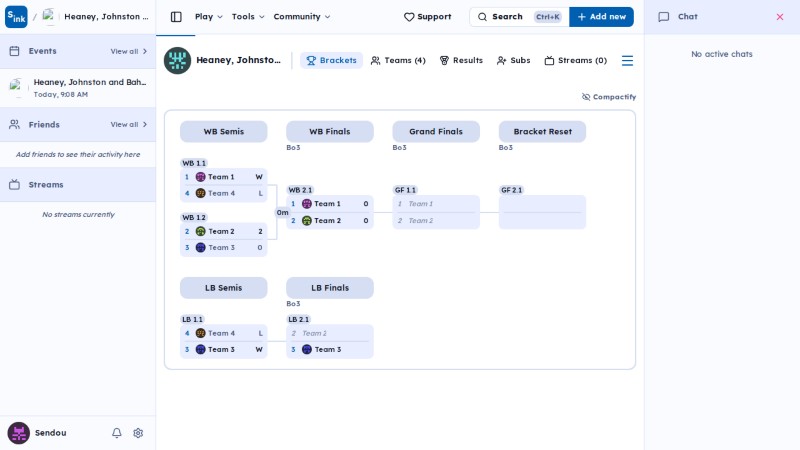Click the sendou.ink logo icon
800x450 pixels.
[16, 17]
